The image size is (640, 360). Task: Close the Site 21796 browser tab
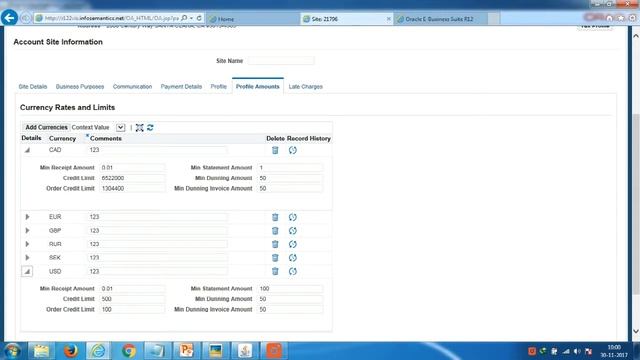point(389,19)
